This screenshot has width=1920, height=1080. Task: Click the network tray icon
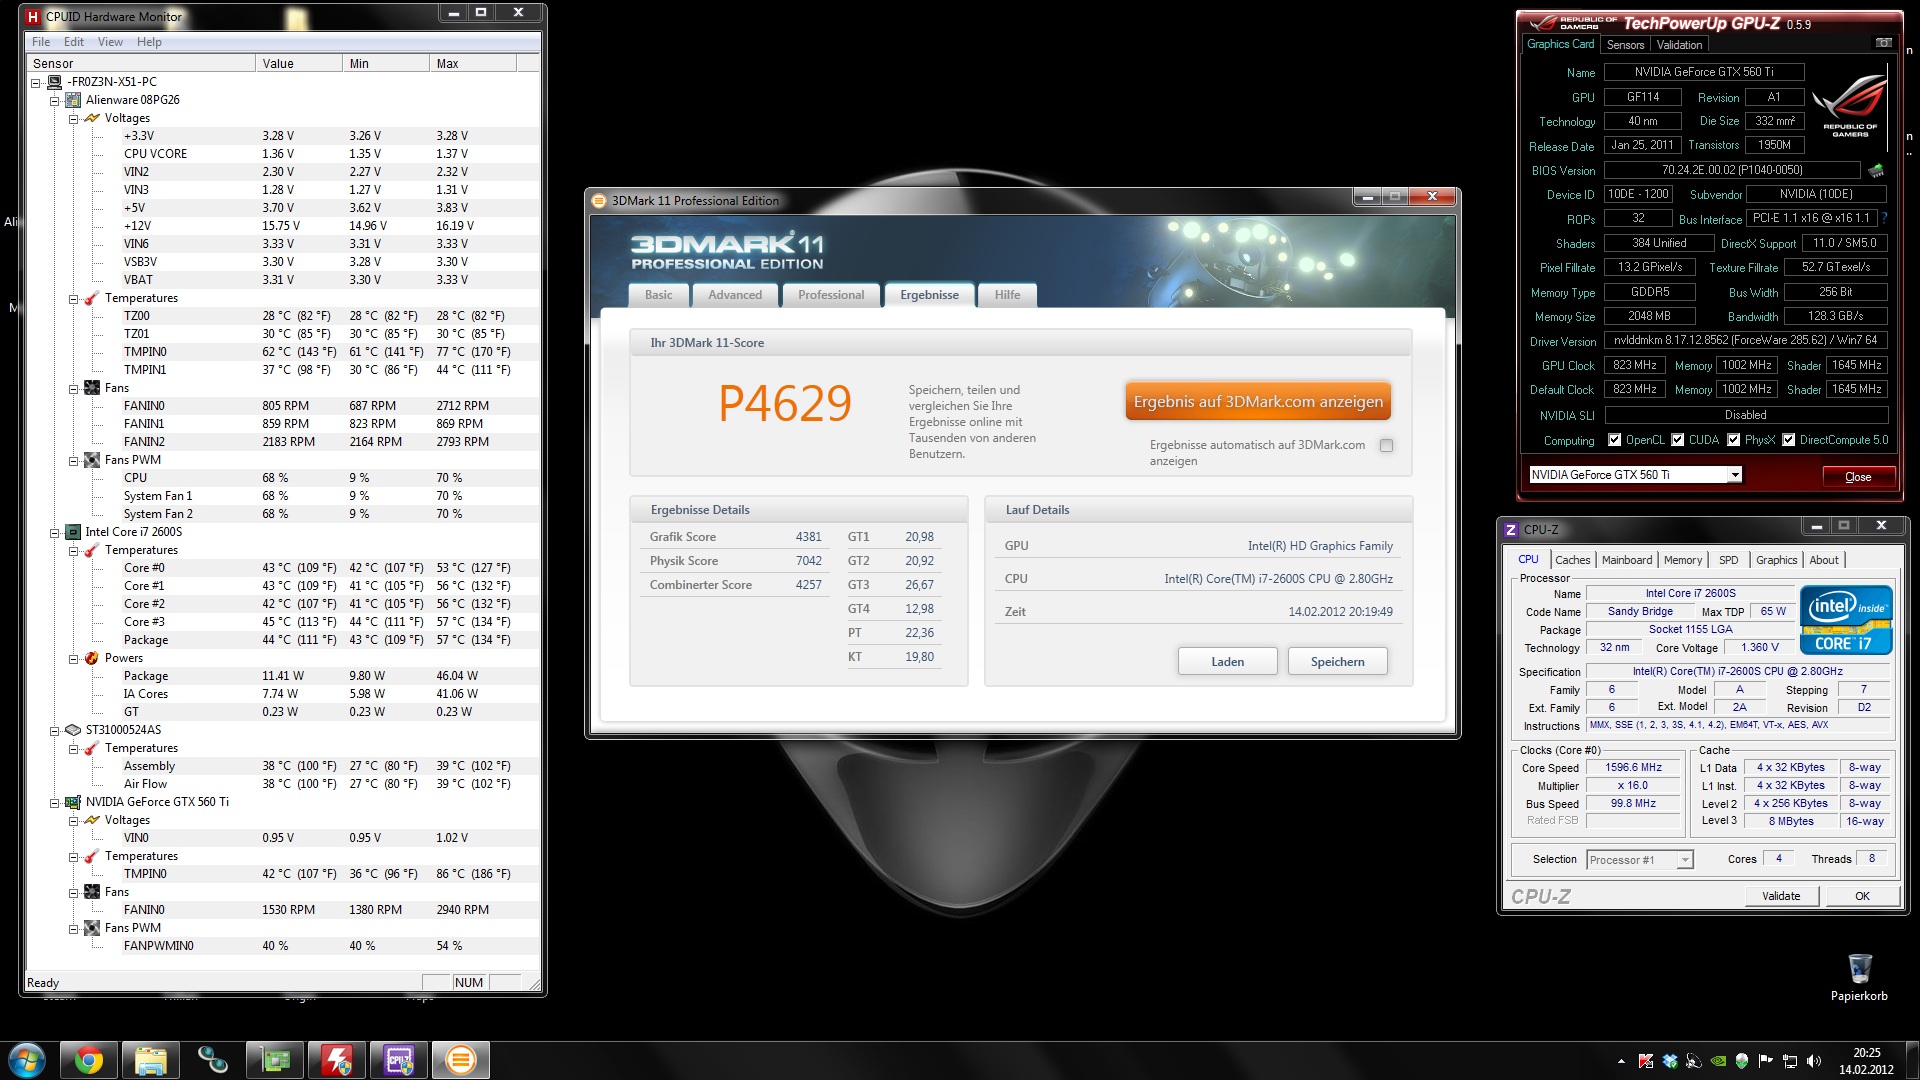1790,1061
